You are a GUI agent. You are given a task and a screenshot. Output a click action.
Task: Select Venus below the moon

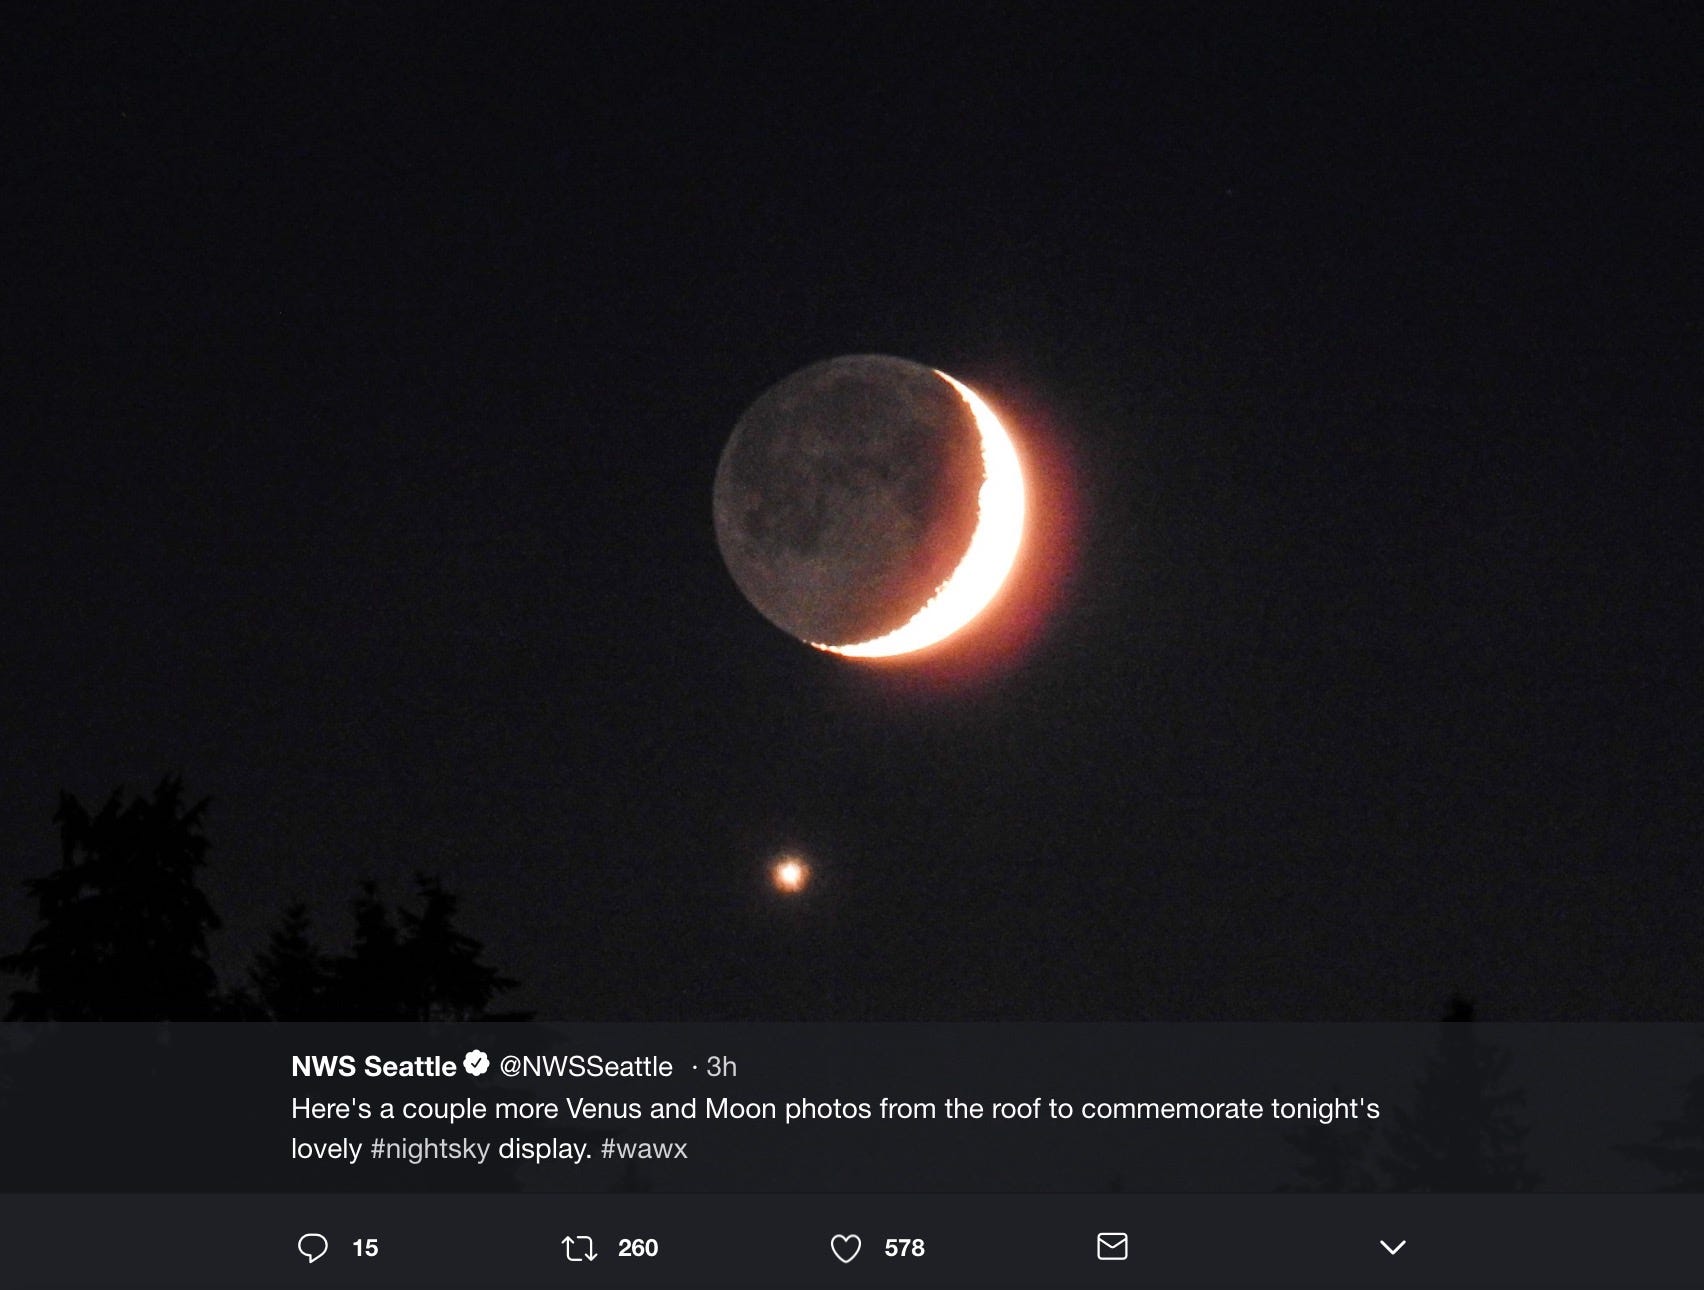[790, 875]
